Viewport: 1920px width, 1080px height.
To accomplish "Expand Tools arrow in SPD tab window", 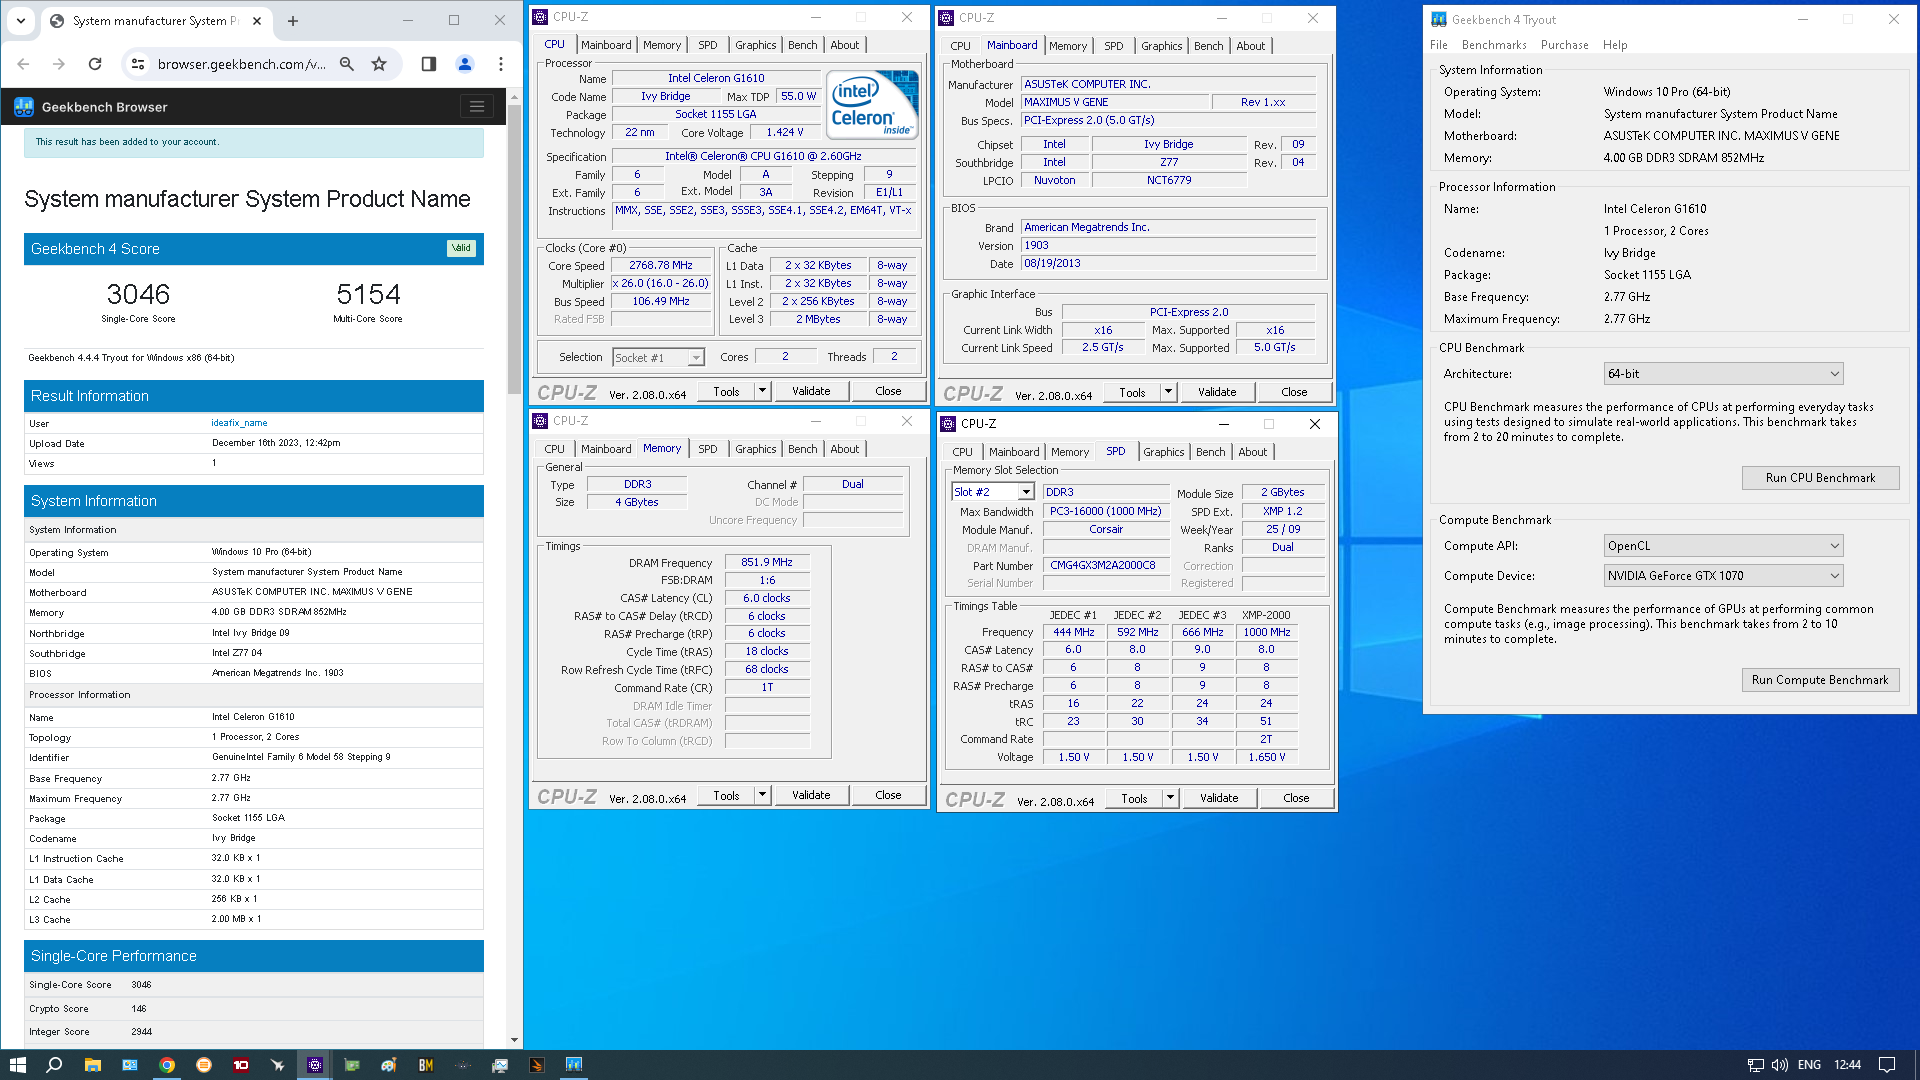I will [x=1170, y=798].
